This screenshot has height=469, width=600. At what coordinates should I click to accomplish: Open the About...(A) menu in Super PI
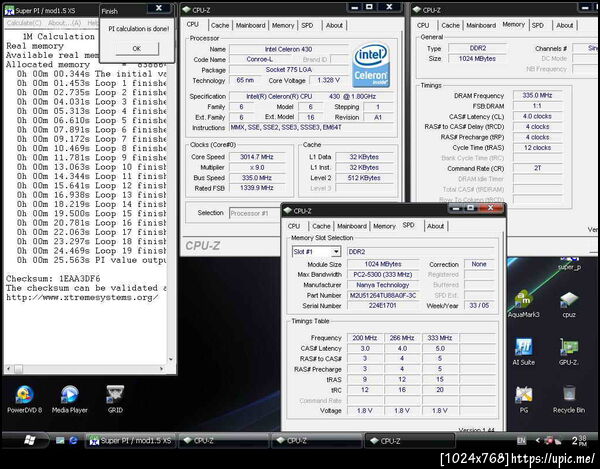64,23
